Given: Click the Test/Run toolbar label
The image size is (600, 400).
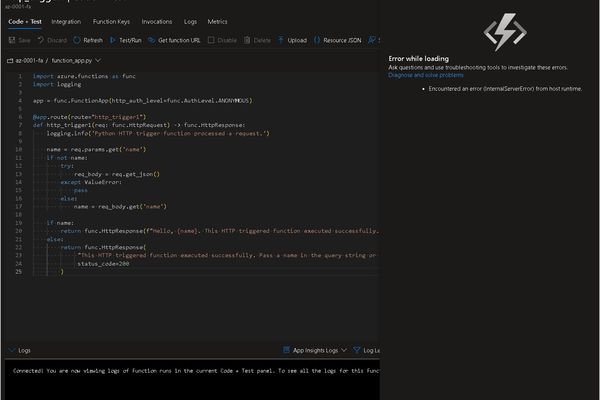Looking at the screenshot, I should [x=130, y=40].
